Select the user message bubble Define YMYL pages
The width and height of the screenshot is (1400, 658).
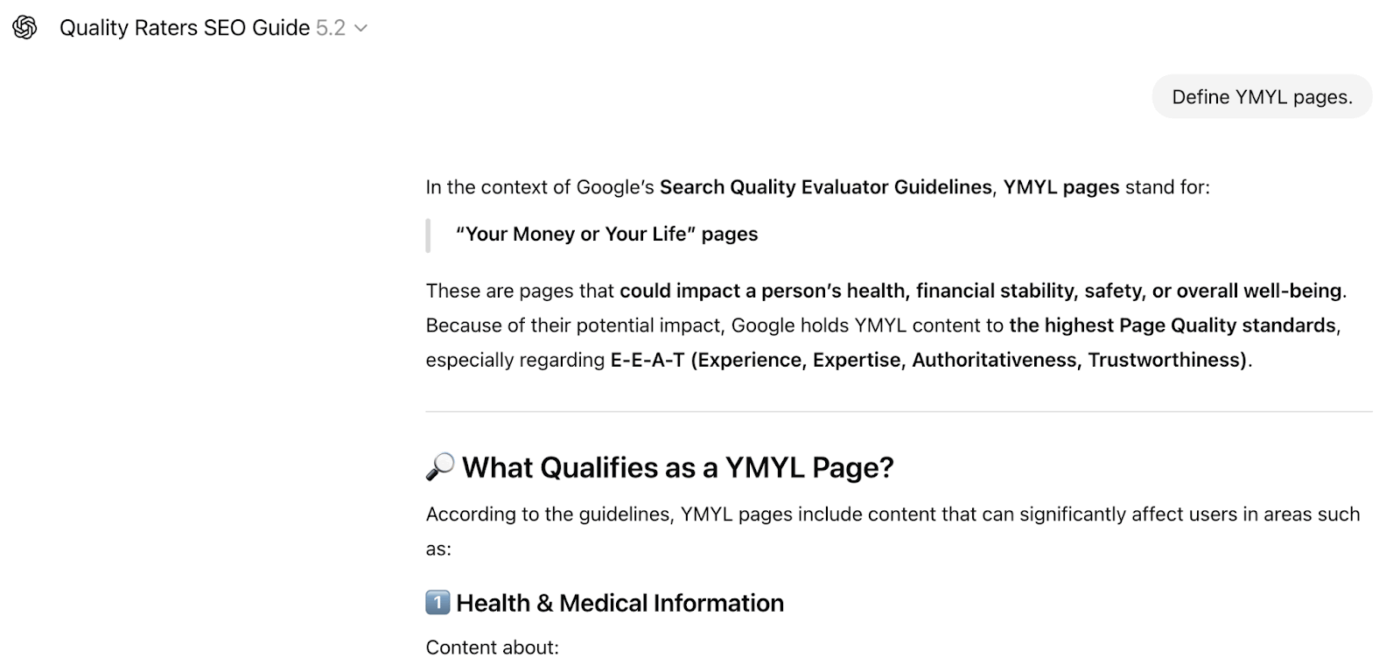point(1262,96)
